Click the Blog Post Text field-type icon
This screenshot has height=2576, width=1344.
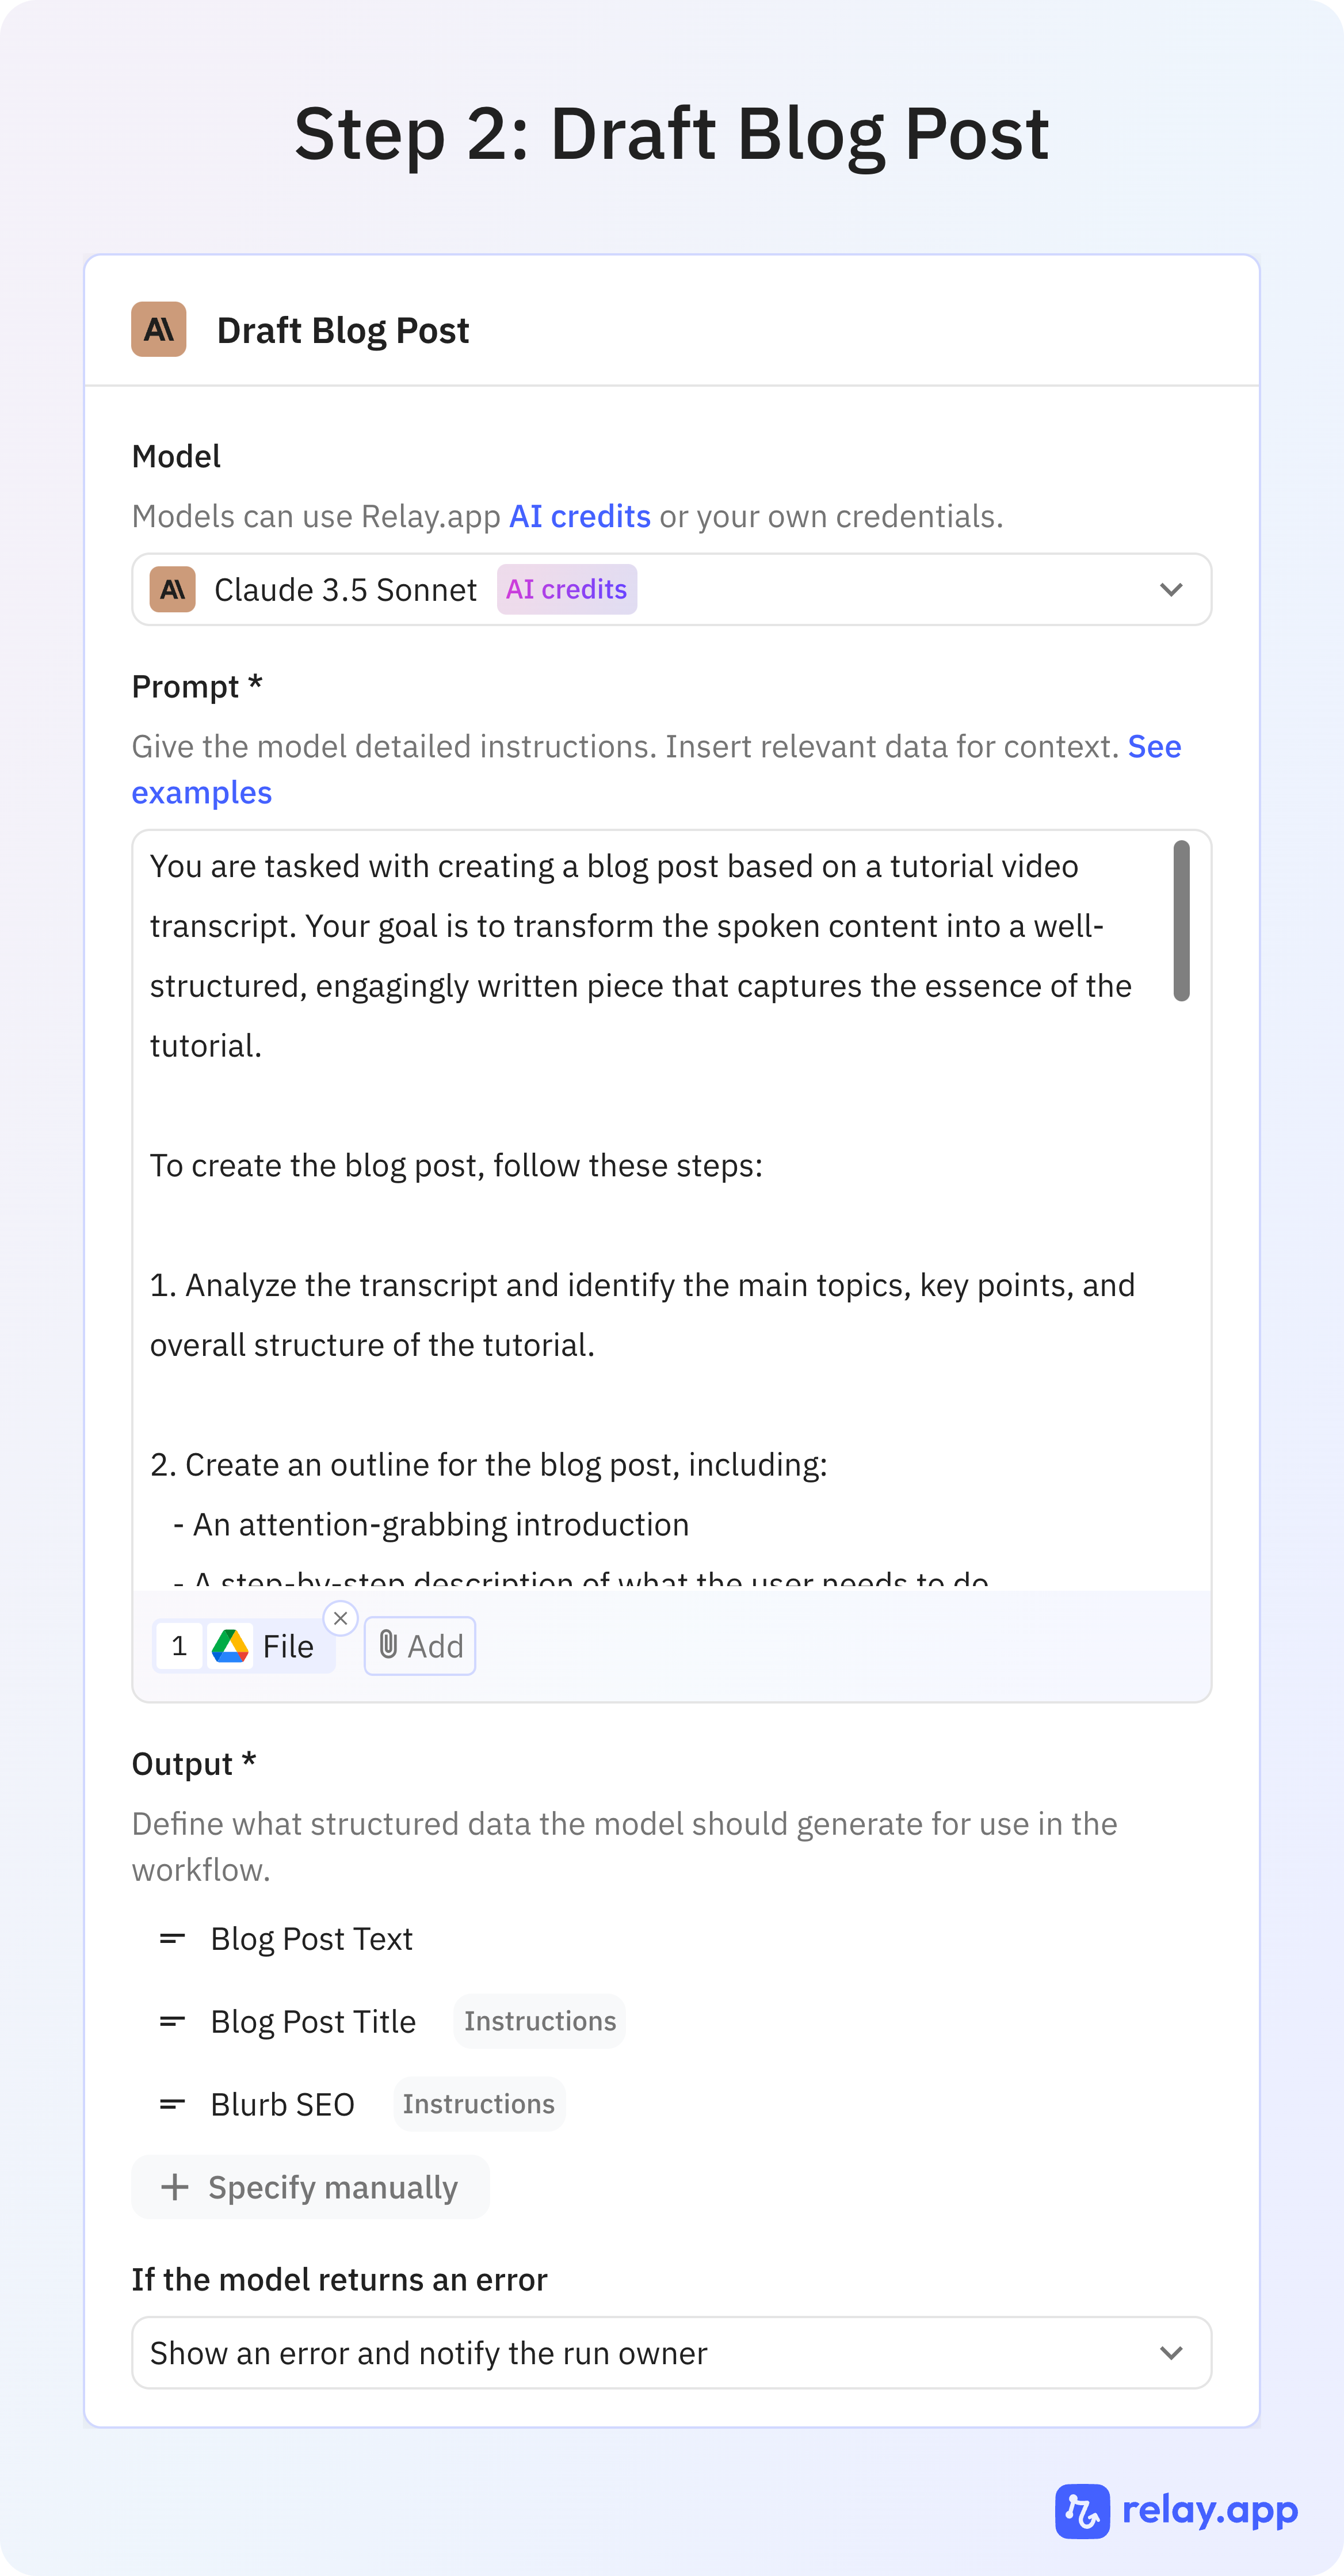(172, 1938)
